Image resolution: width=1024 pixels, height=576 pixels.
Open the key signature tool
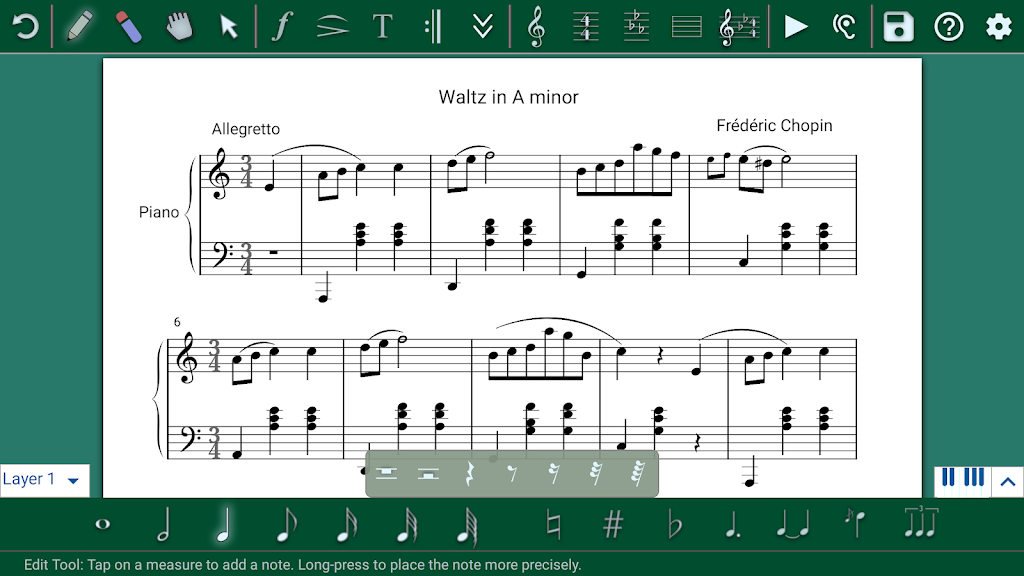click(x=636, y=27)
